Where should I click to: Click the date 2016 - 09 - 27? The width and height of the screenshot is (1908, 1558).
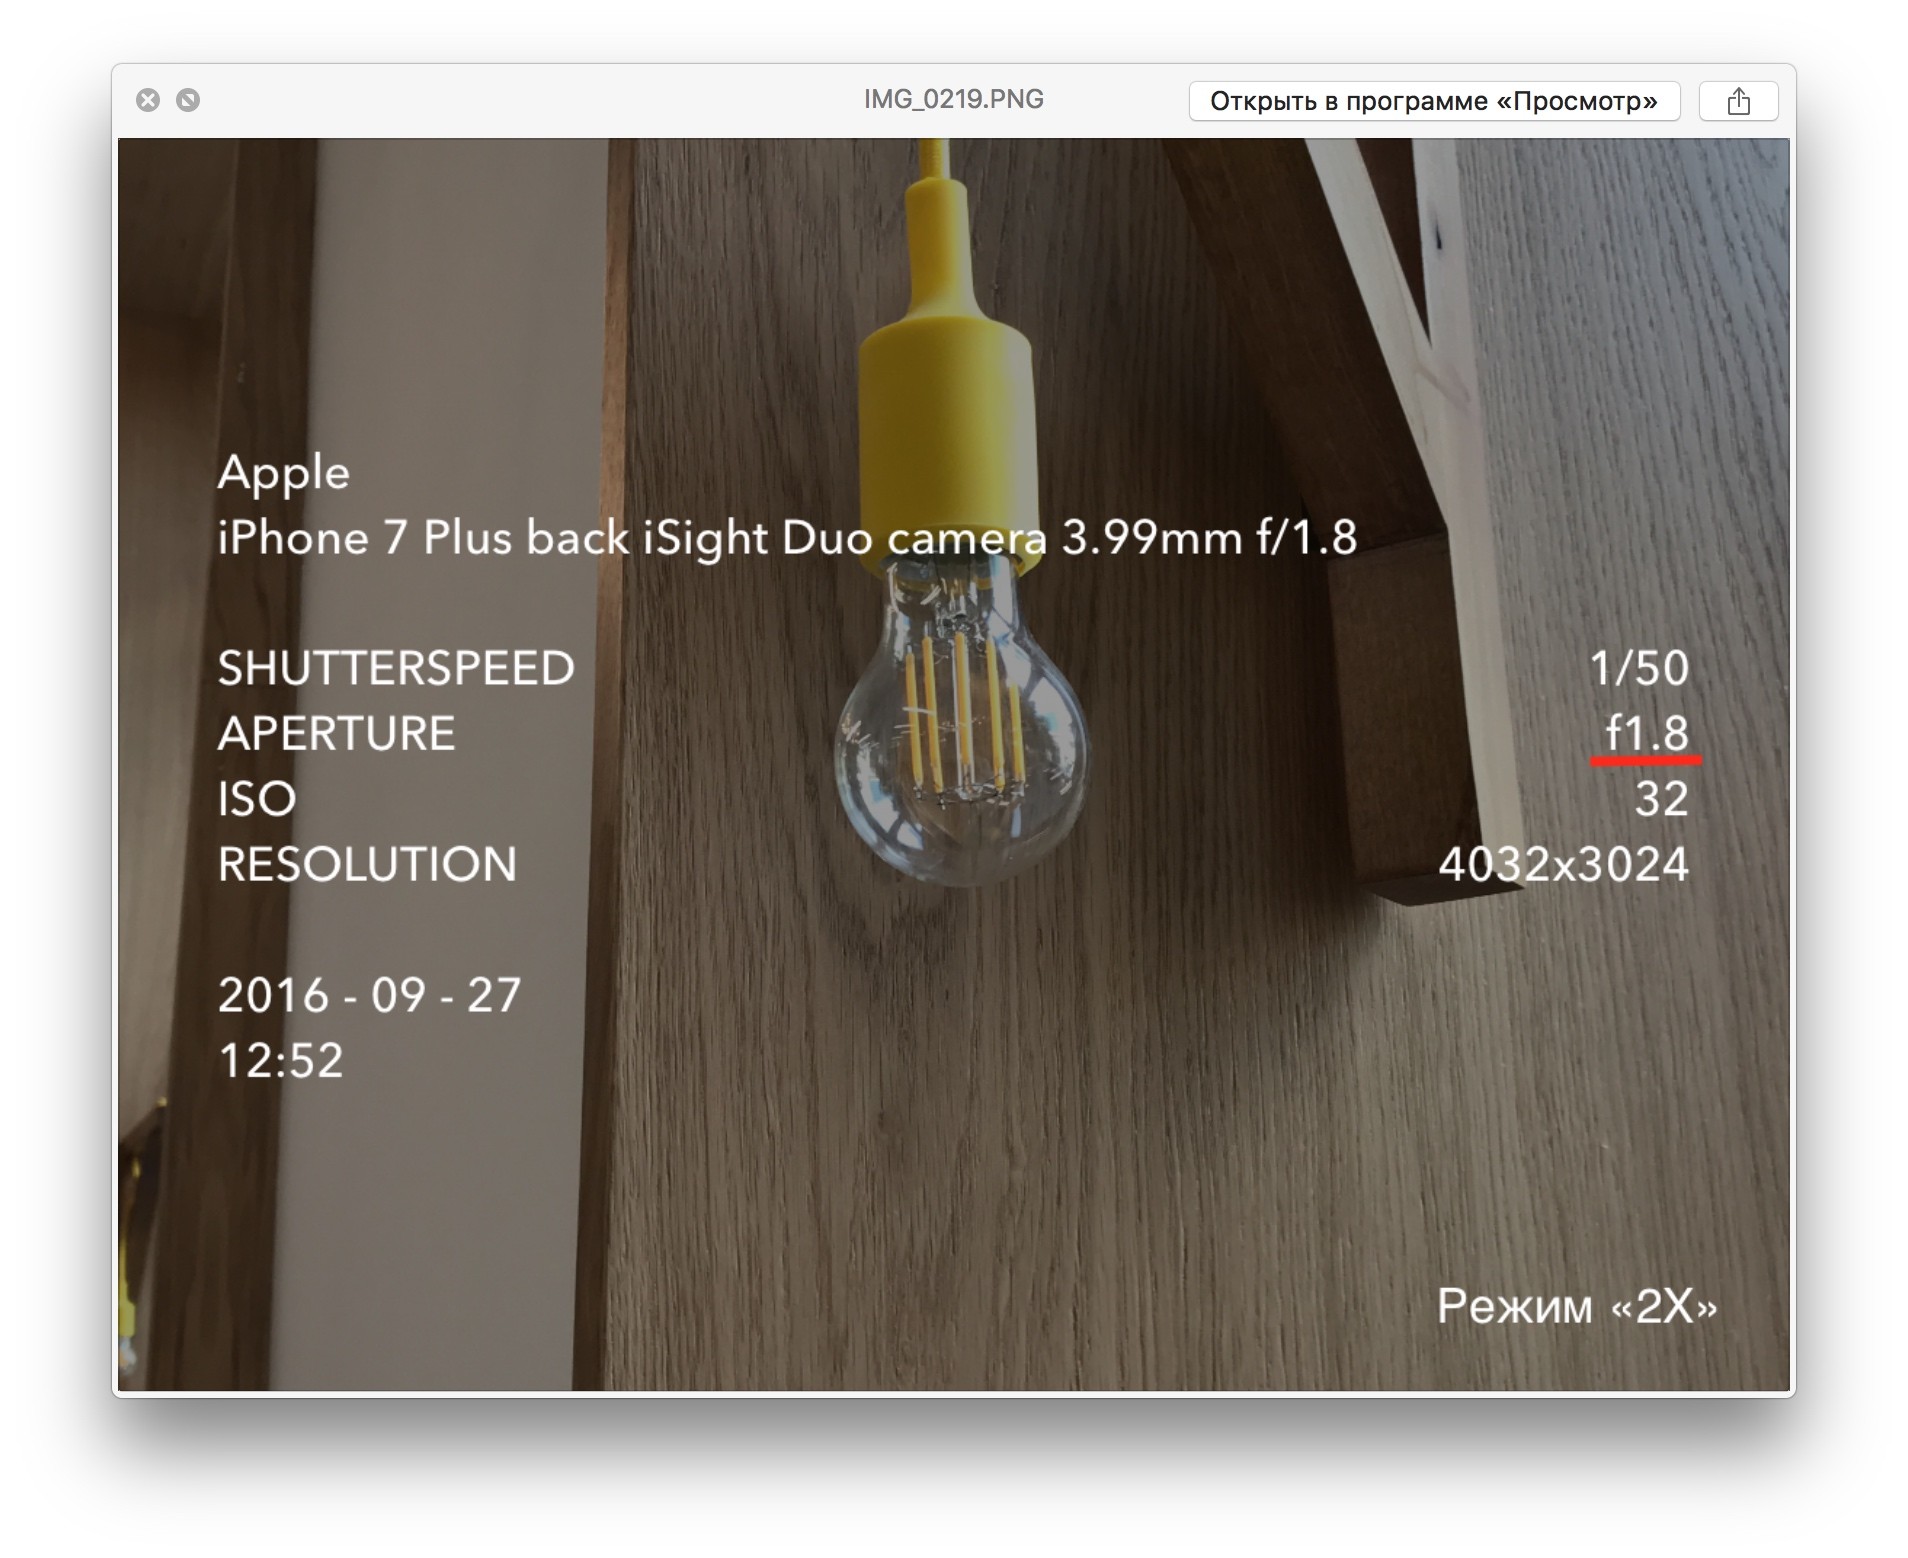(x=369, y=995)
